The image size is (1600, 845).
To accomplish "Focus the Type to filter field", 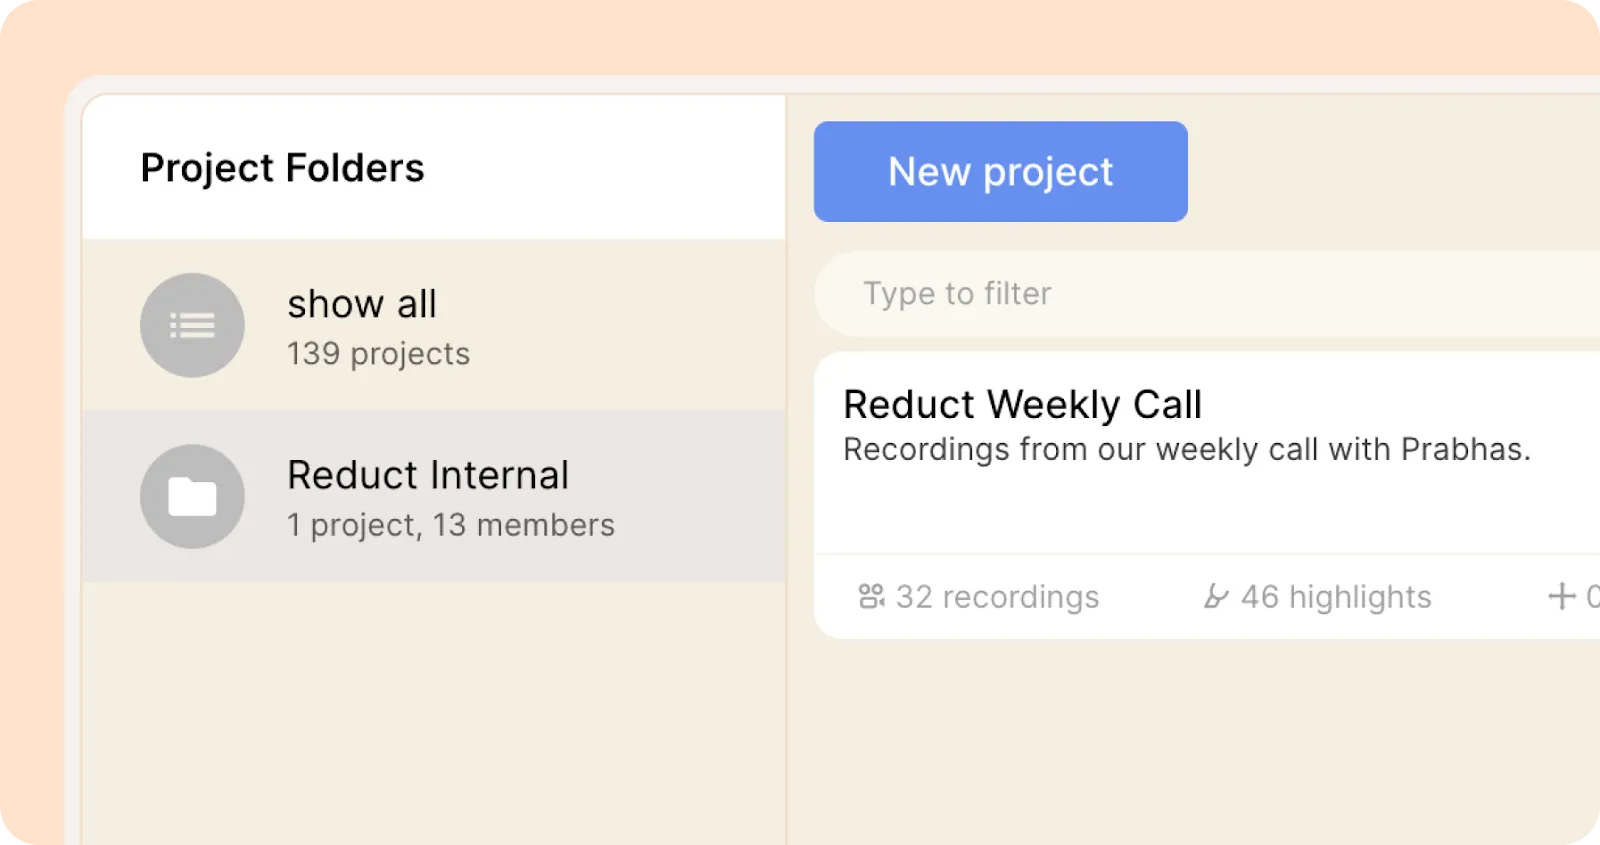I will pos(1200,294).
